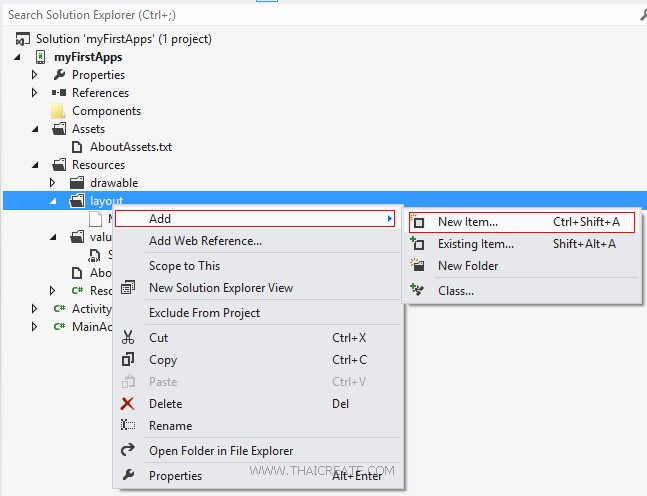Click the Class icon in submenu
Viewport: 647px width, 496px height.
point(418,290)
